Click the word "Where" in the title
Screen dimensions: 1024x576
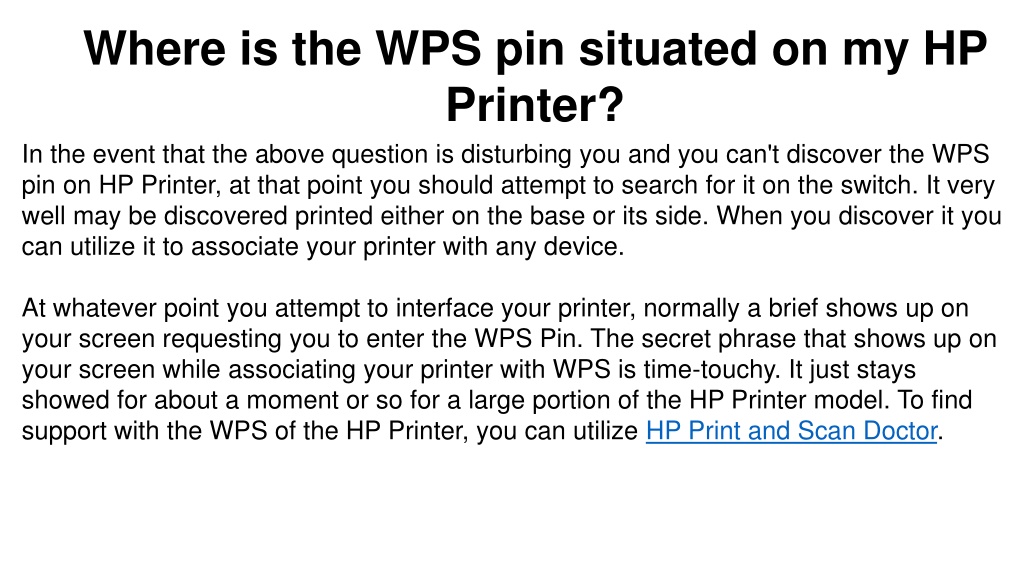pyautogui.click(x=155, y=48)
